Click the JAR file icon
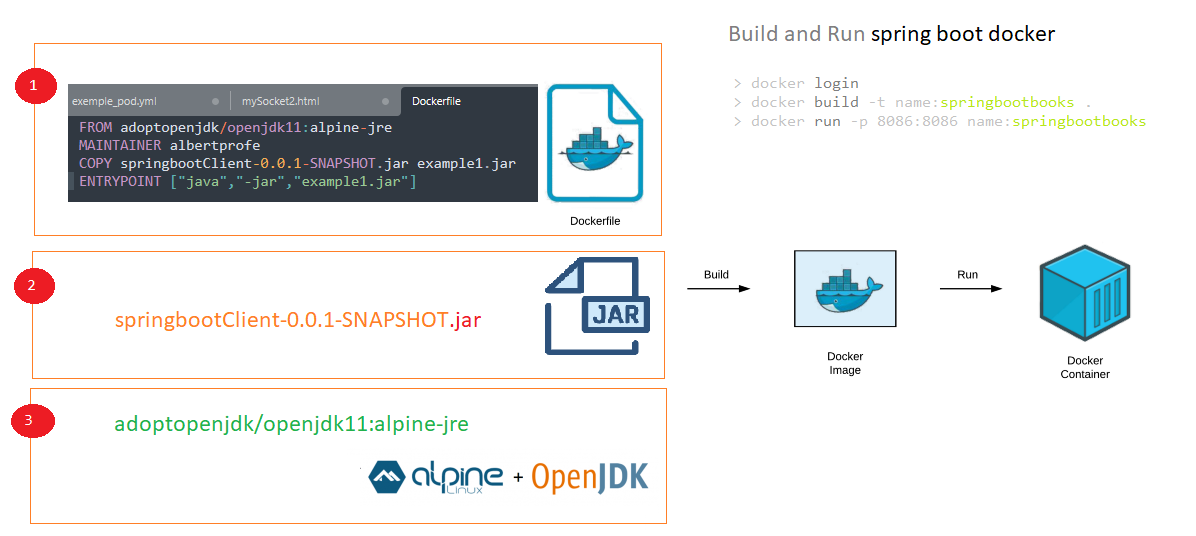1196x536 pixels. pos(597,306)
